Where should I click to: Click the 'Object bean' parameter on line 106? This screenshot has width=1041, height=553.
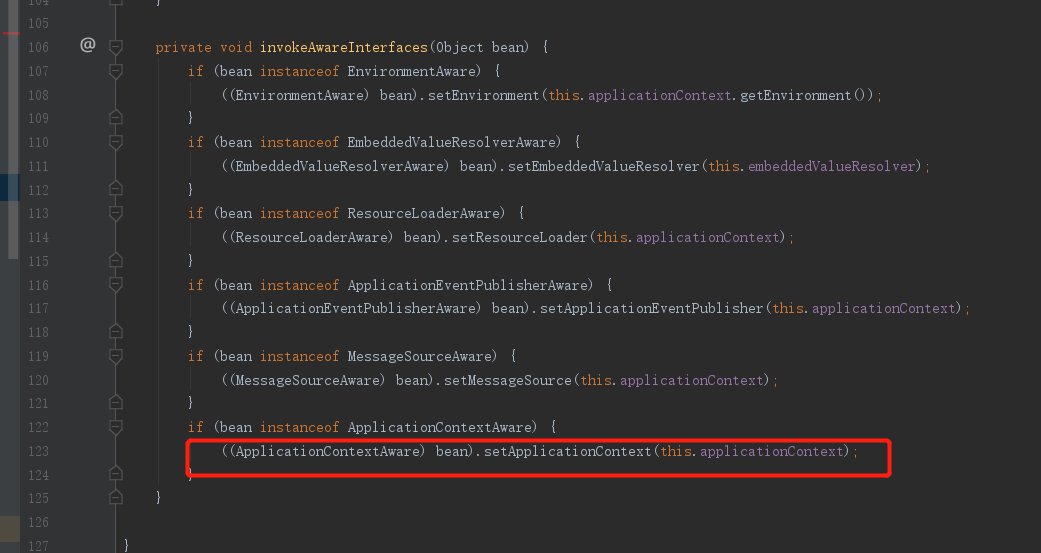tap(479, 47)
